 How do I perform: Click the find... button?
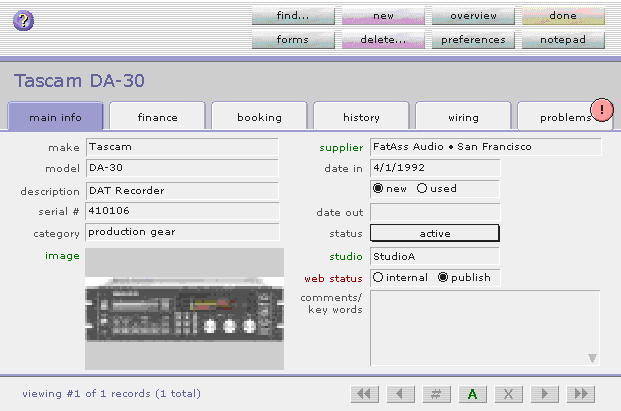tap(293, 16)
